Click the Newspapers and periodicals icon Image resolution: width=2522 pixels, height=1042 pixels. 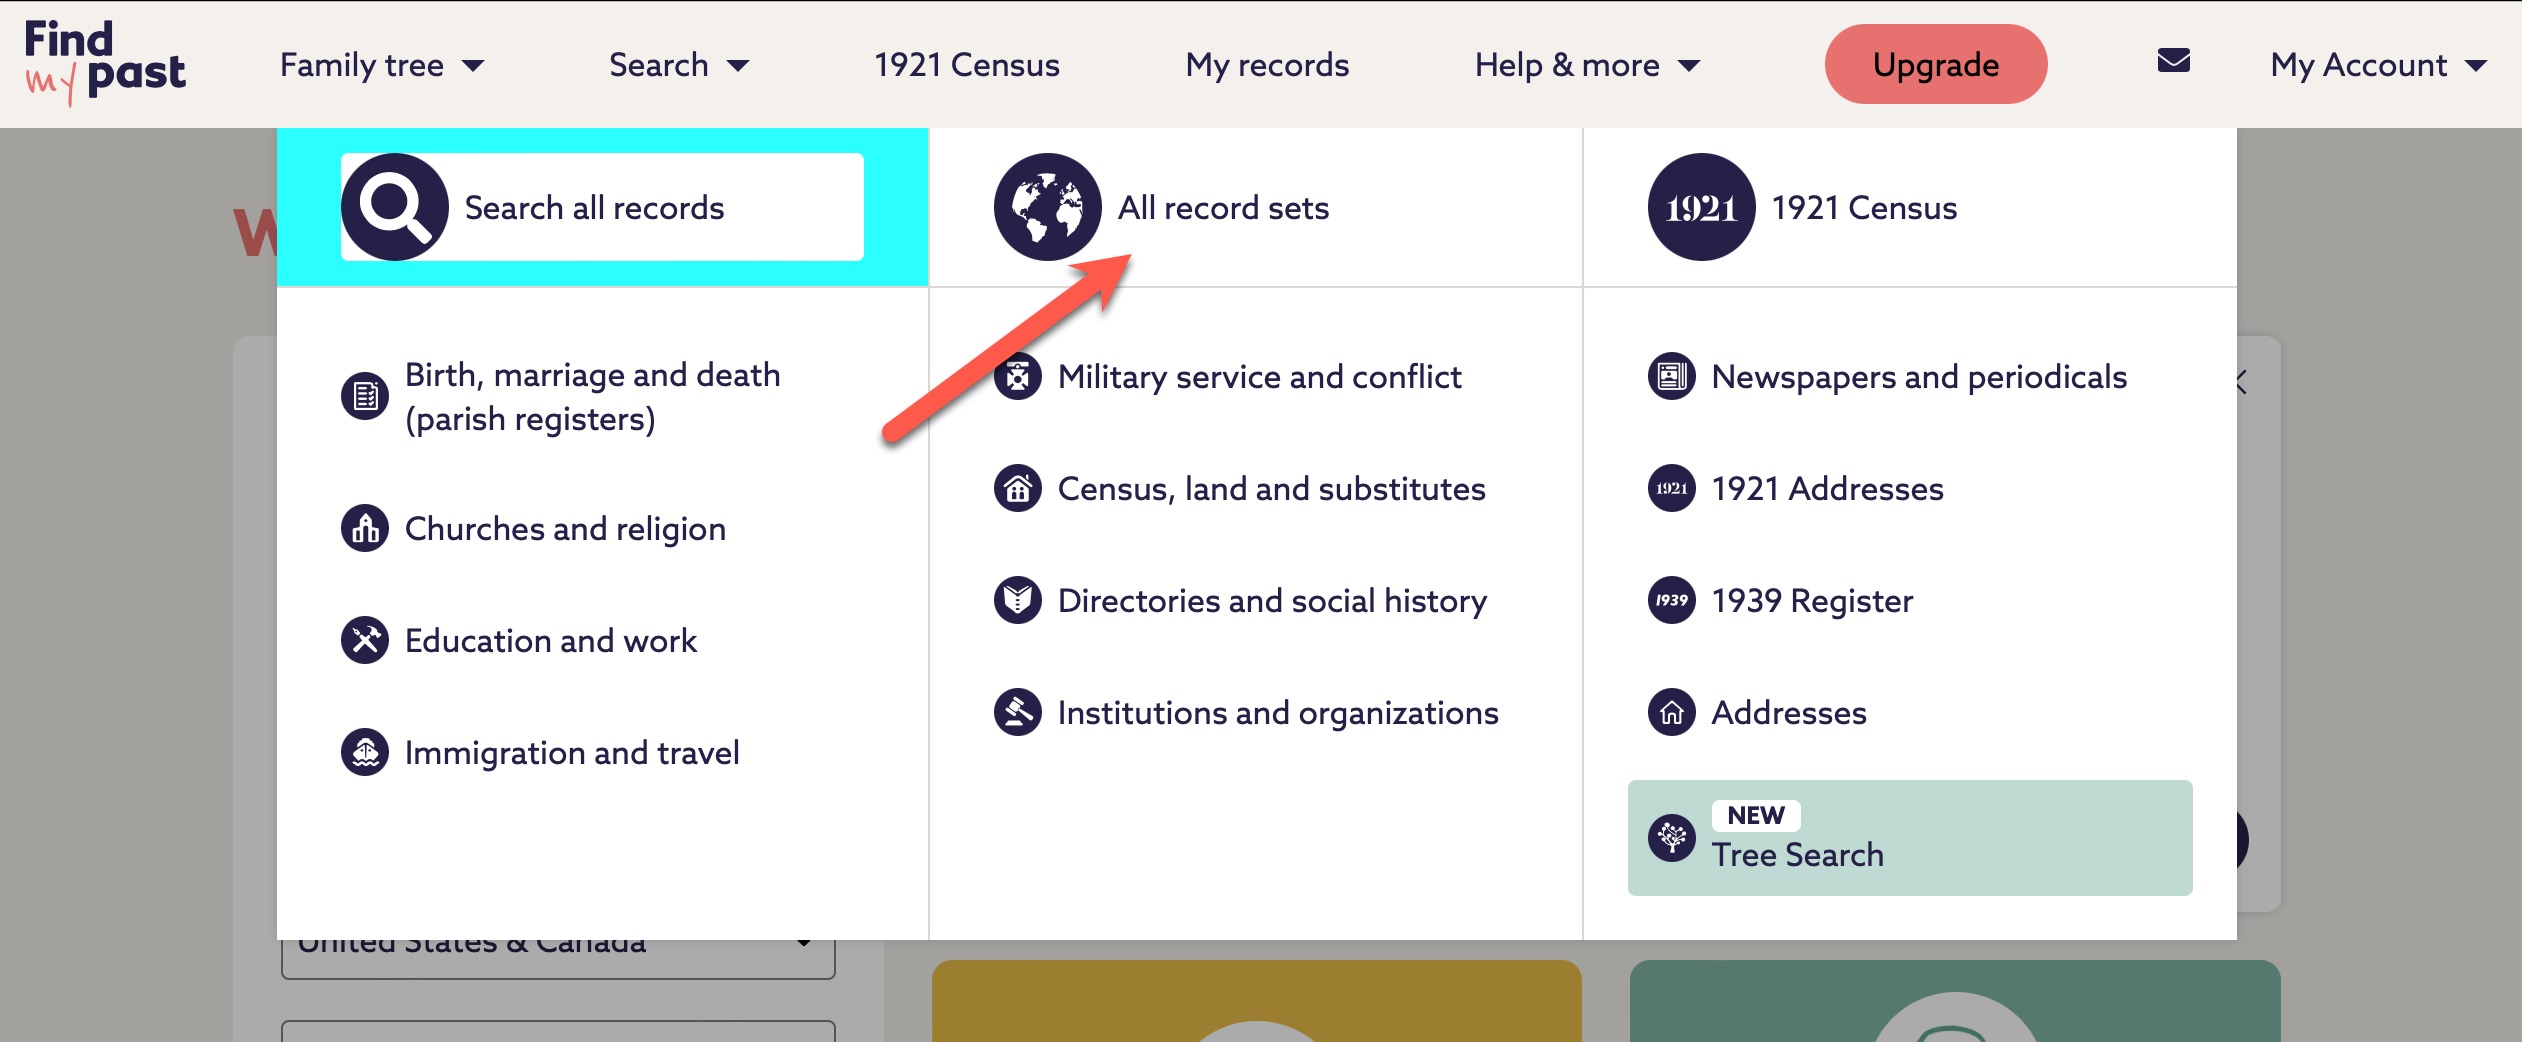[x=1671, y=377]
